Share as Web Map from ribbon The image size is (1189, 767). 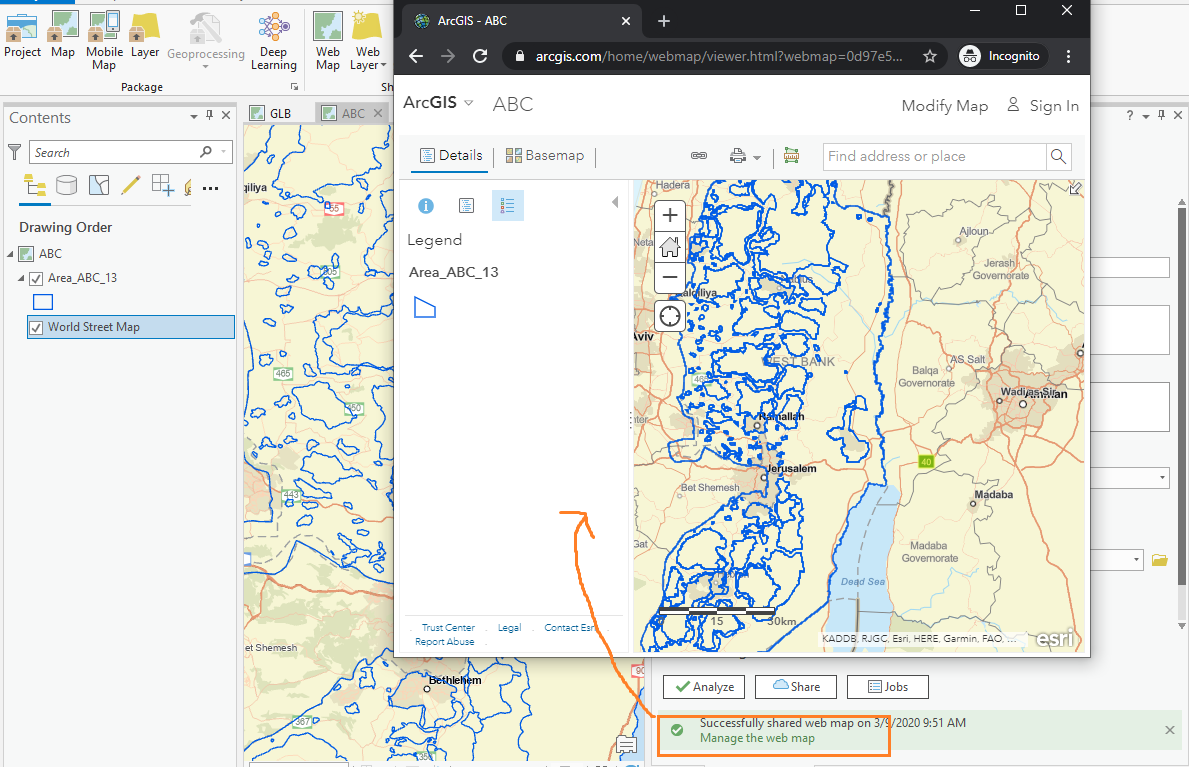[328, 42]
